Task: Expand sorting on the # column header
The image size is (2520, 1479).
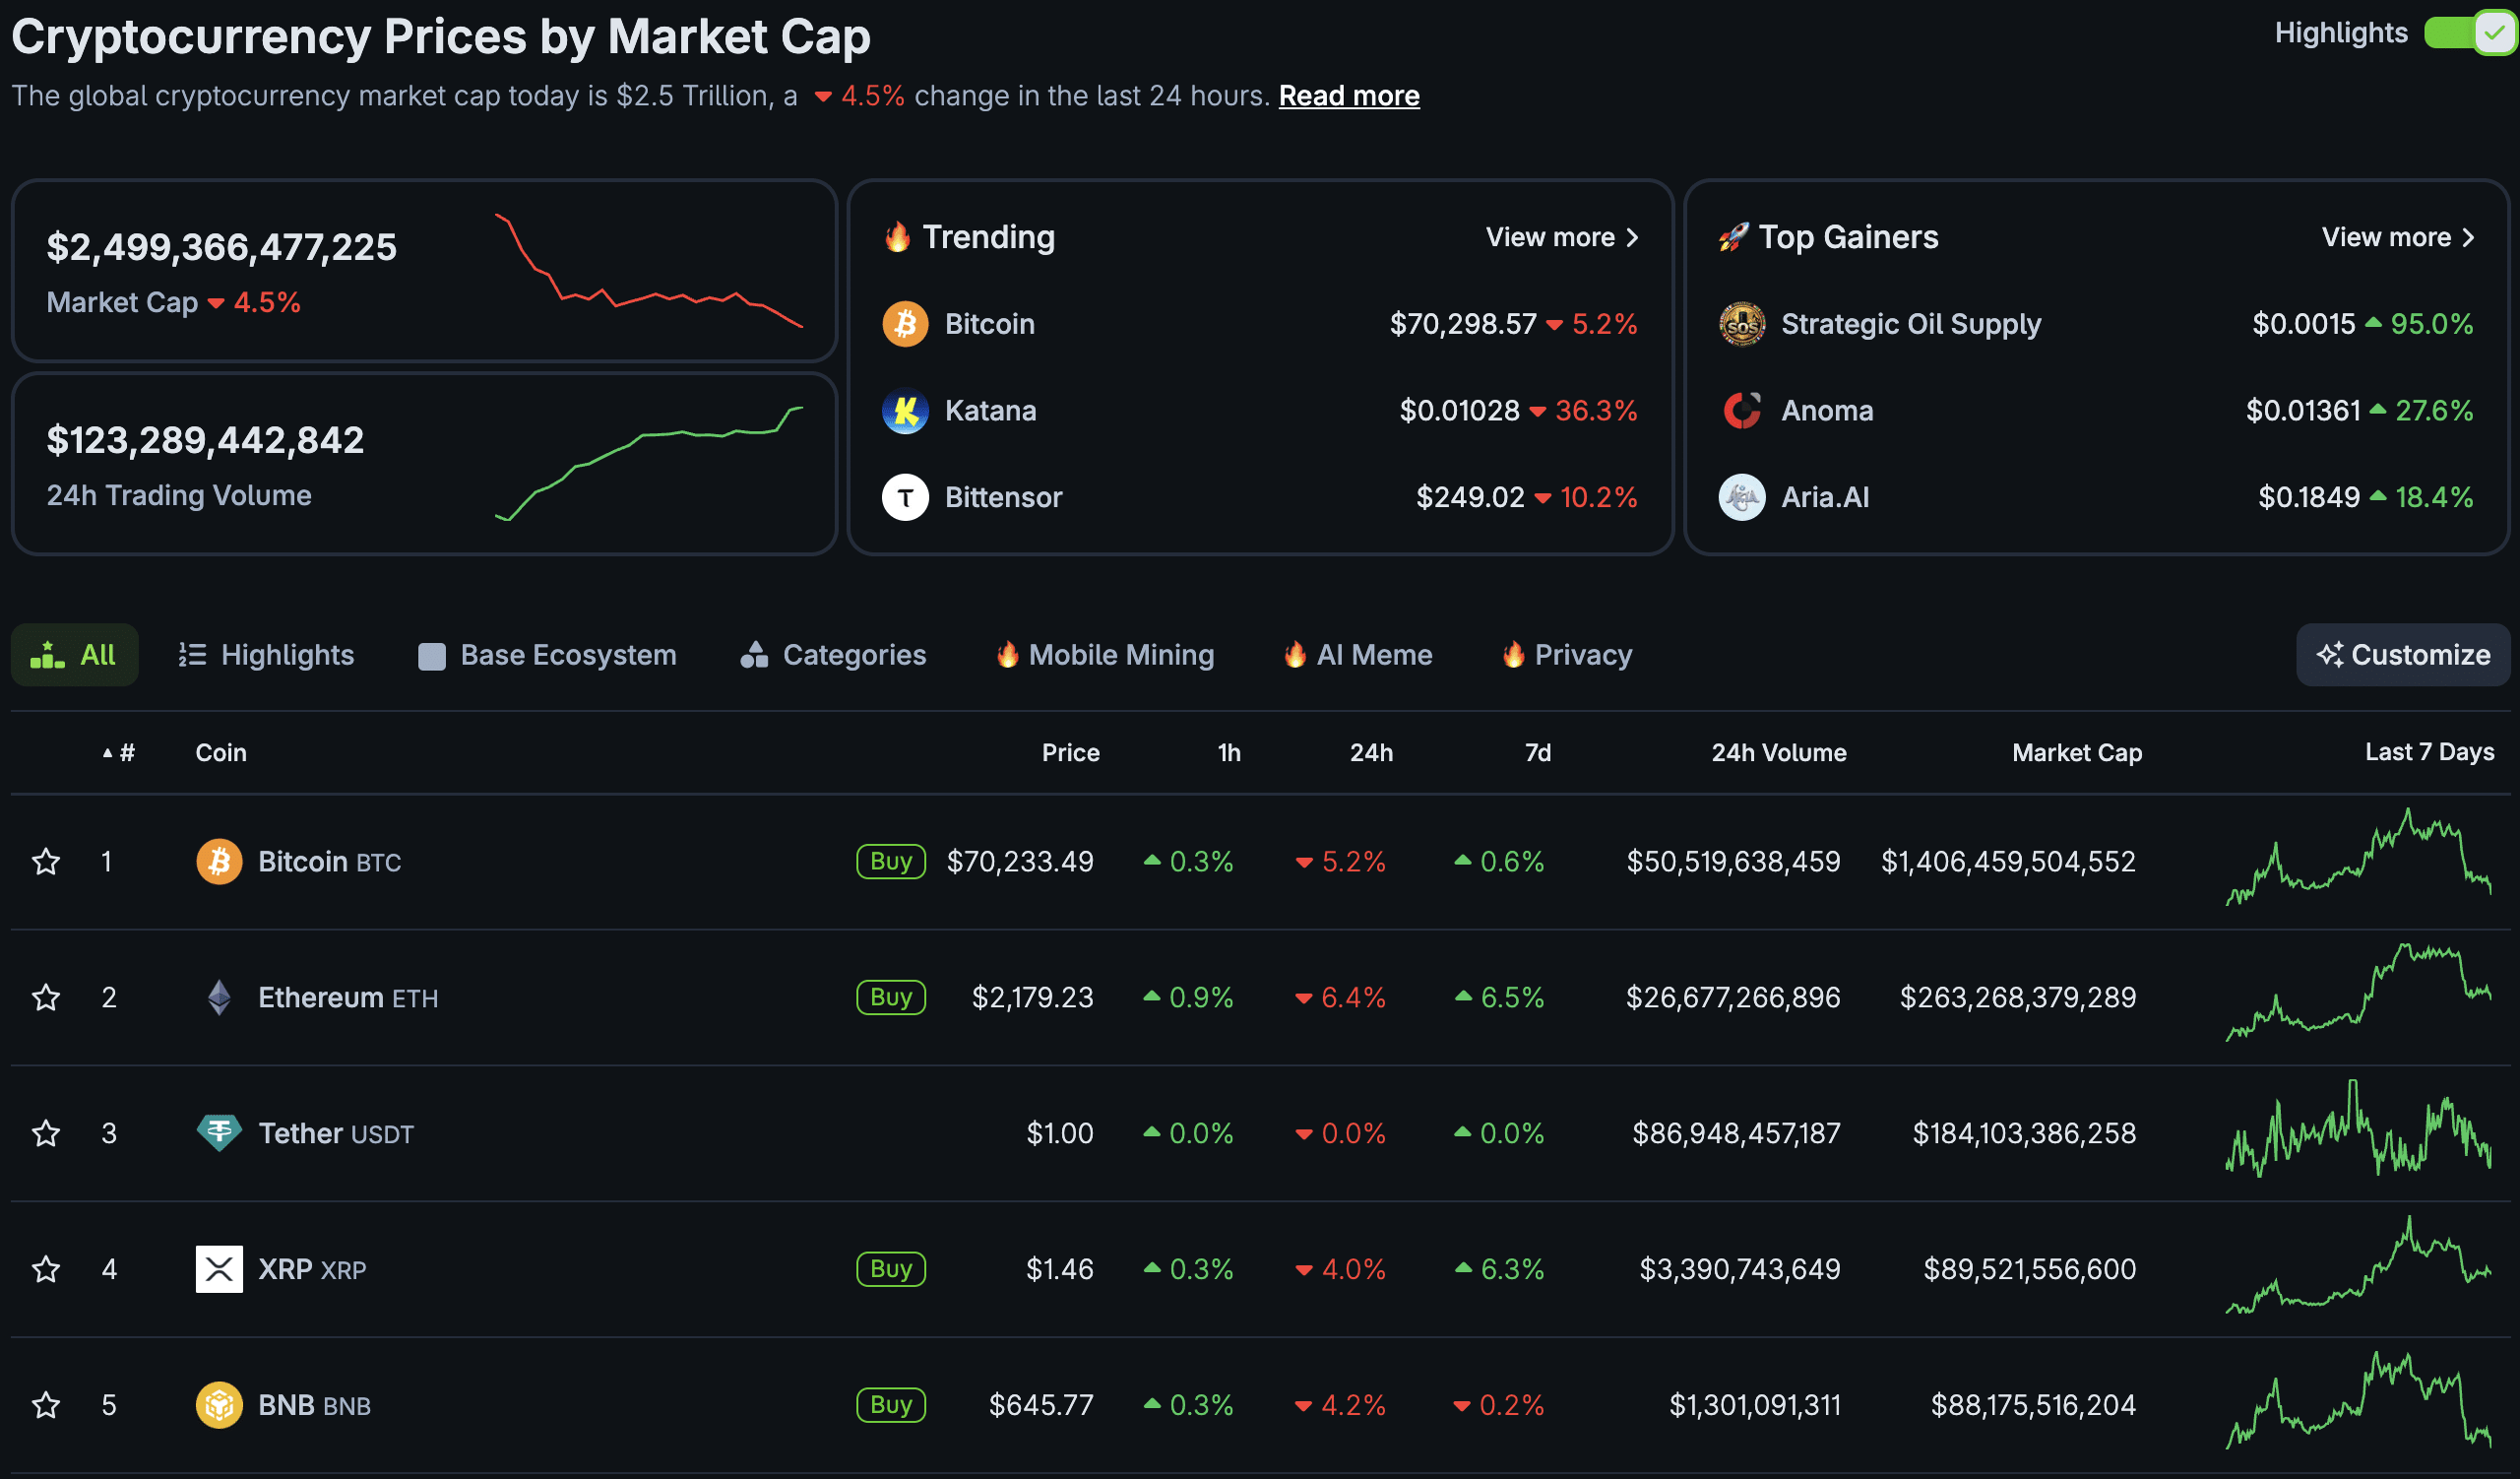Action: [117, 753]
